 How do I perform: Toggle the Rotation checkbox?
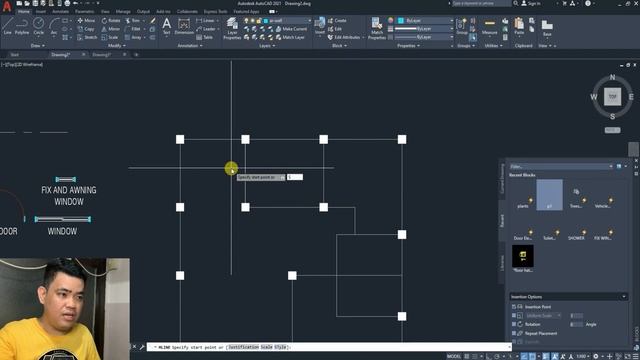[x=514, y=324]
